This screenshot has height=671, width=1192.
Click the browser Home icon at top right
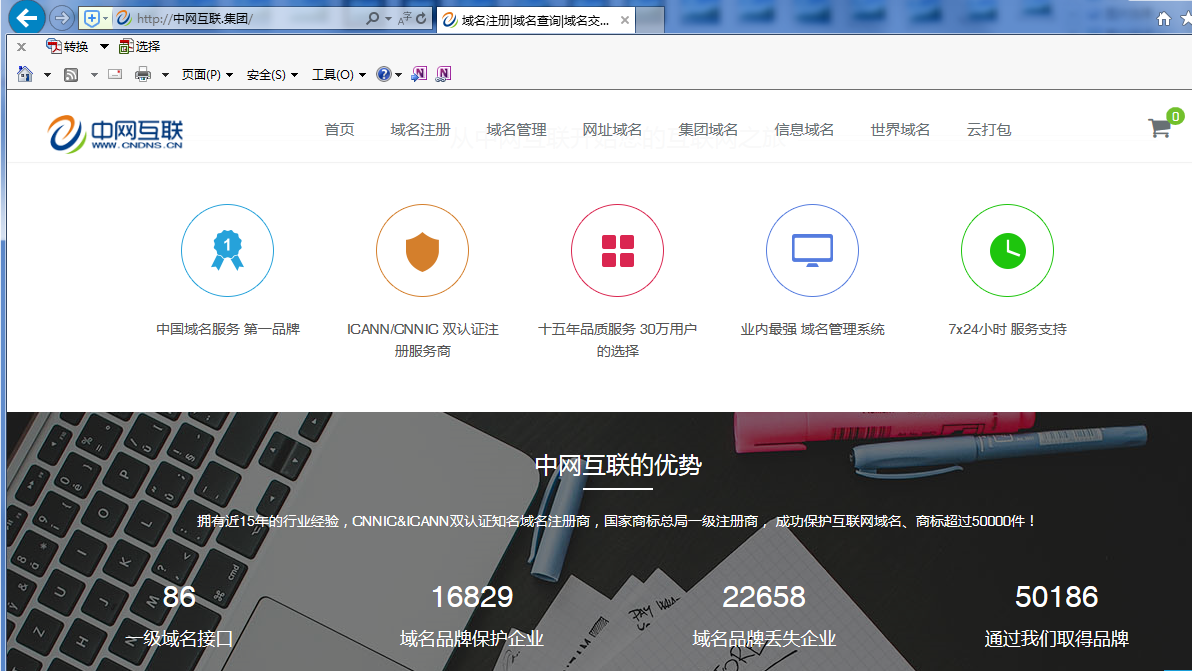(1164, 19)
